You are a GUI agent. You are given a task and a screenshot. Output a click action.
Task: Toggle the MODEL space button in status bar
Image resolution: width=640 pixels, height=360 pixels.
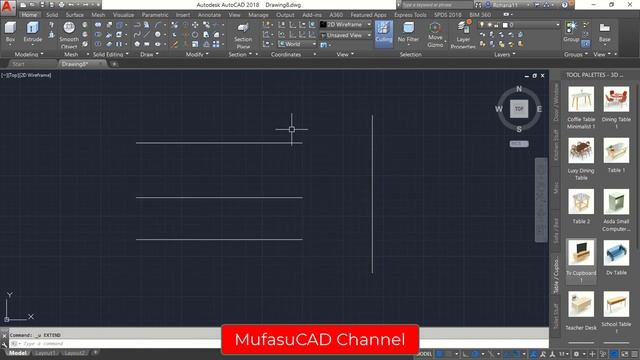point(424,354)
